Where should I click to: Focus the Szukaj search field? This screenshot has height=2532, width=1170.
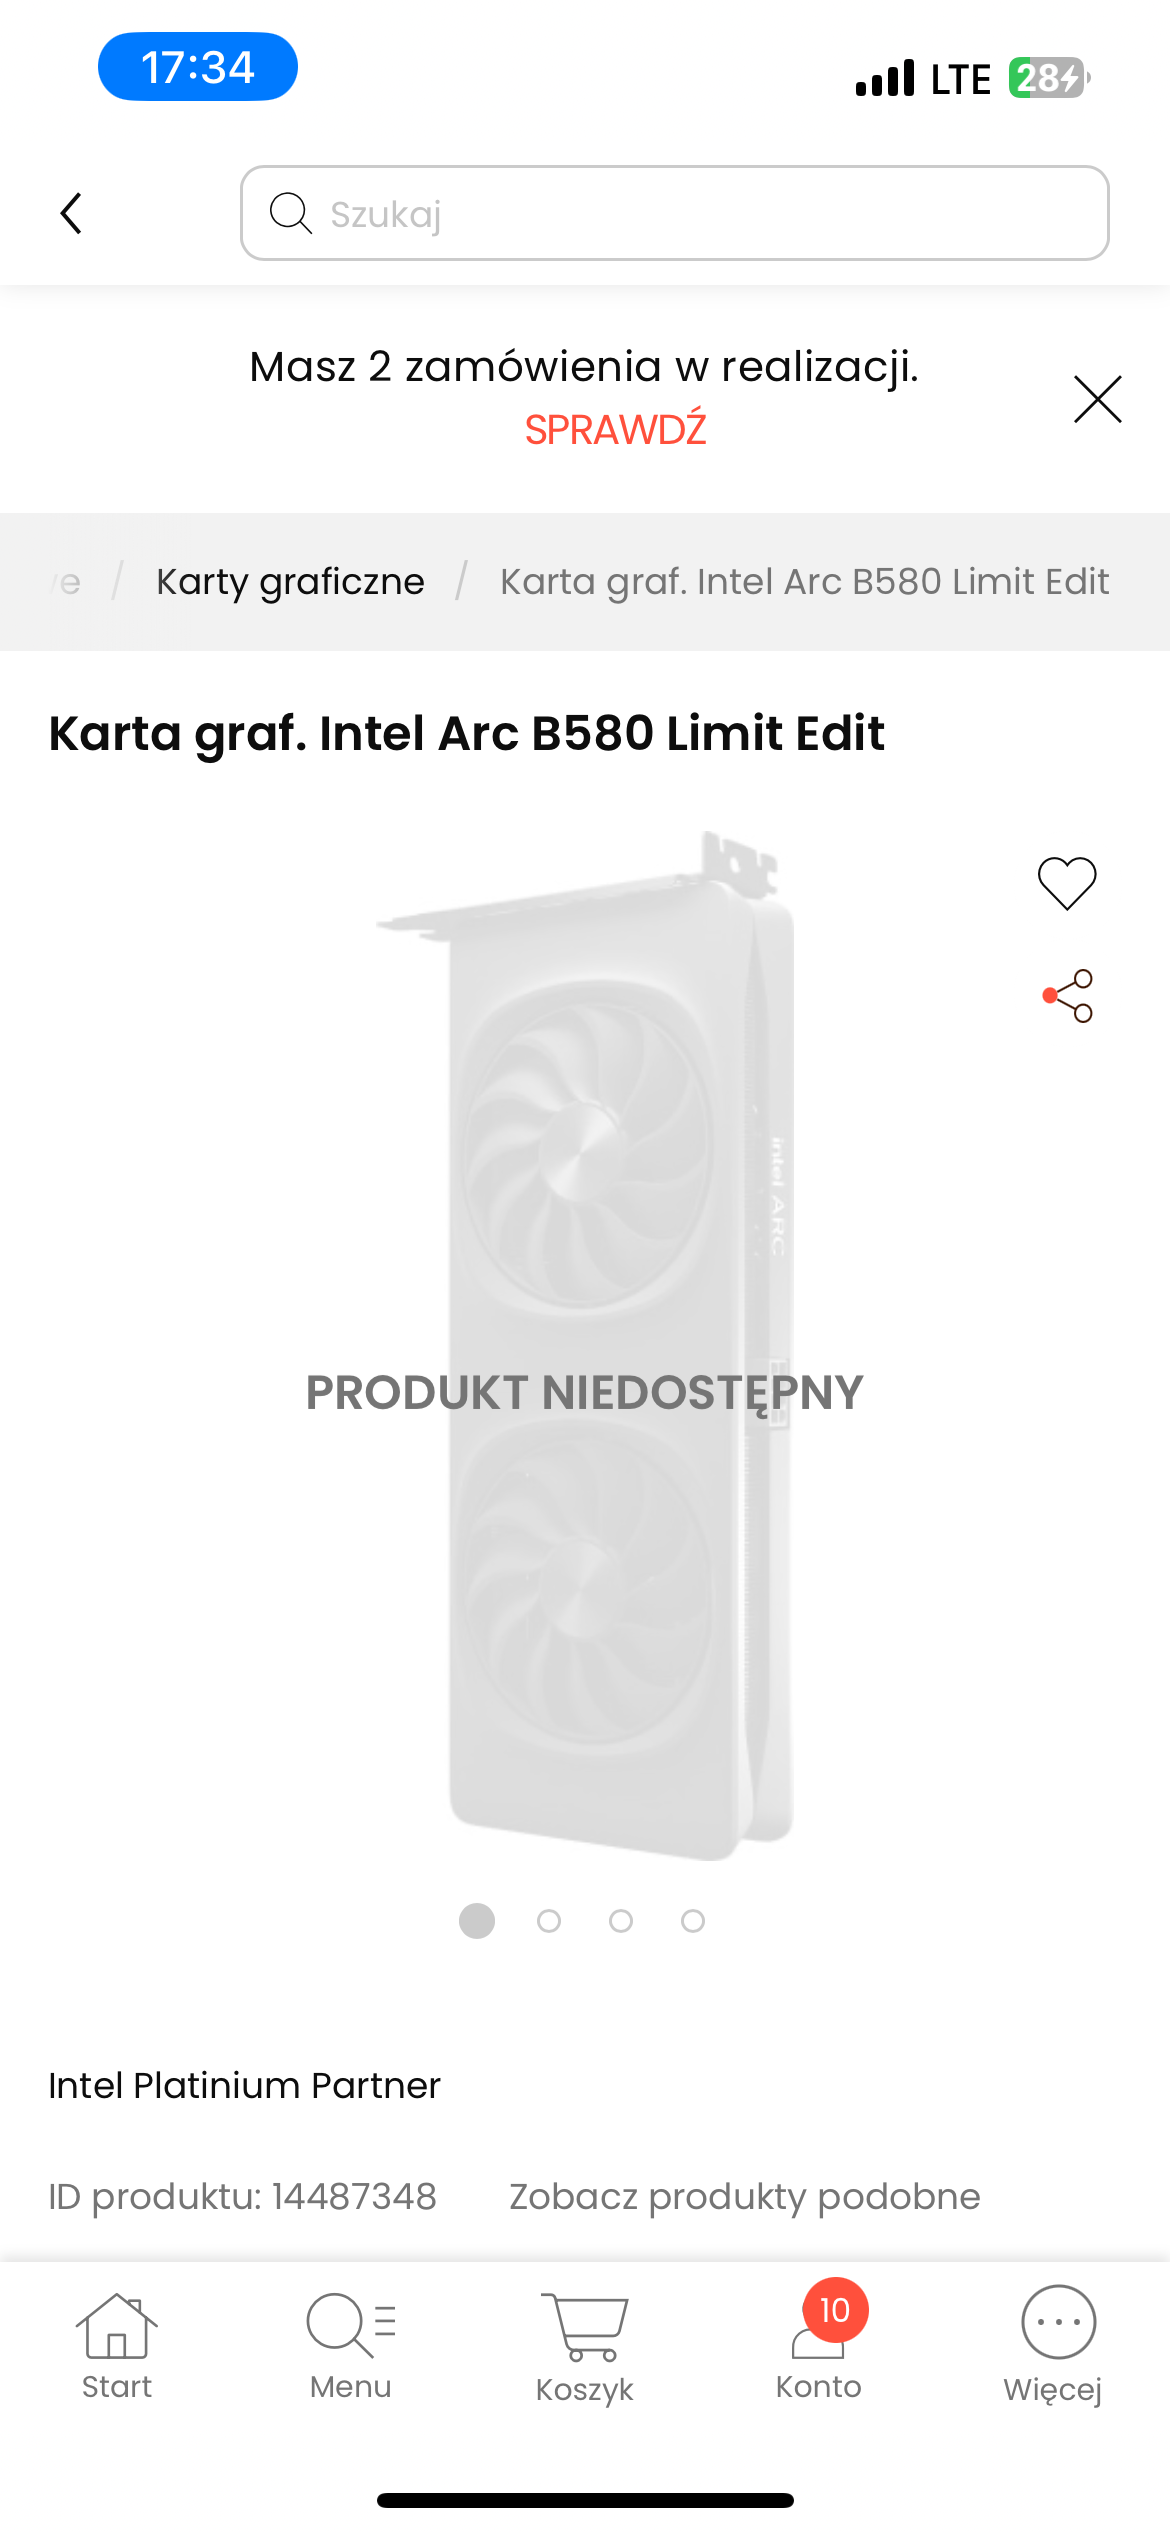(675, 213)
